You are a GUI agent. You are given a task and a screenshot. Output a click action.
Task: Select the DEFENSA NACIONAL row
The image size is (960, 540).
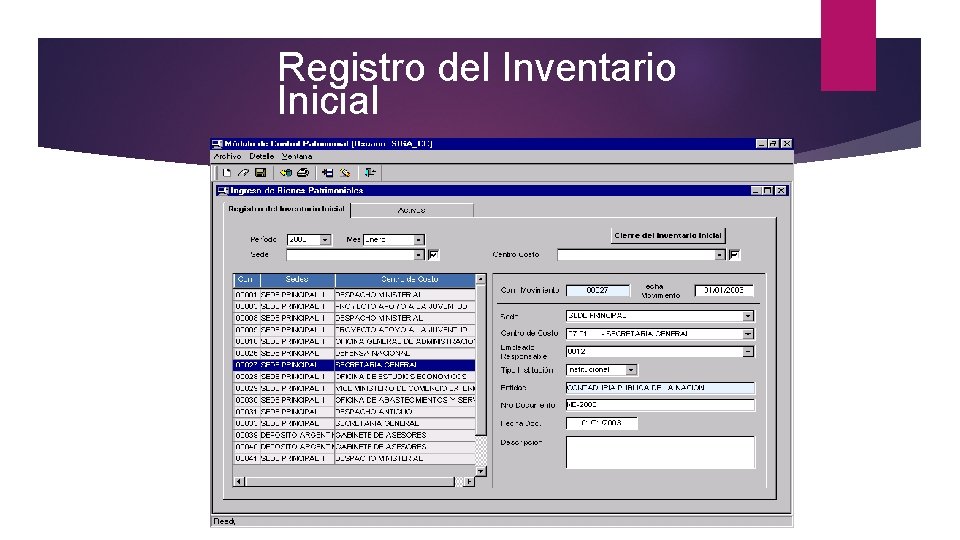[354, 353]
